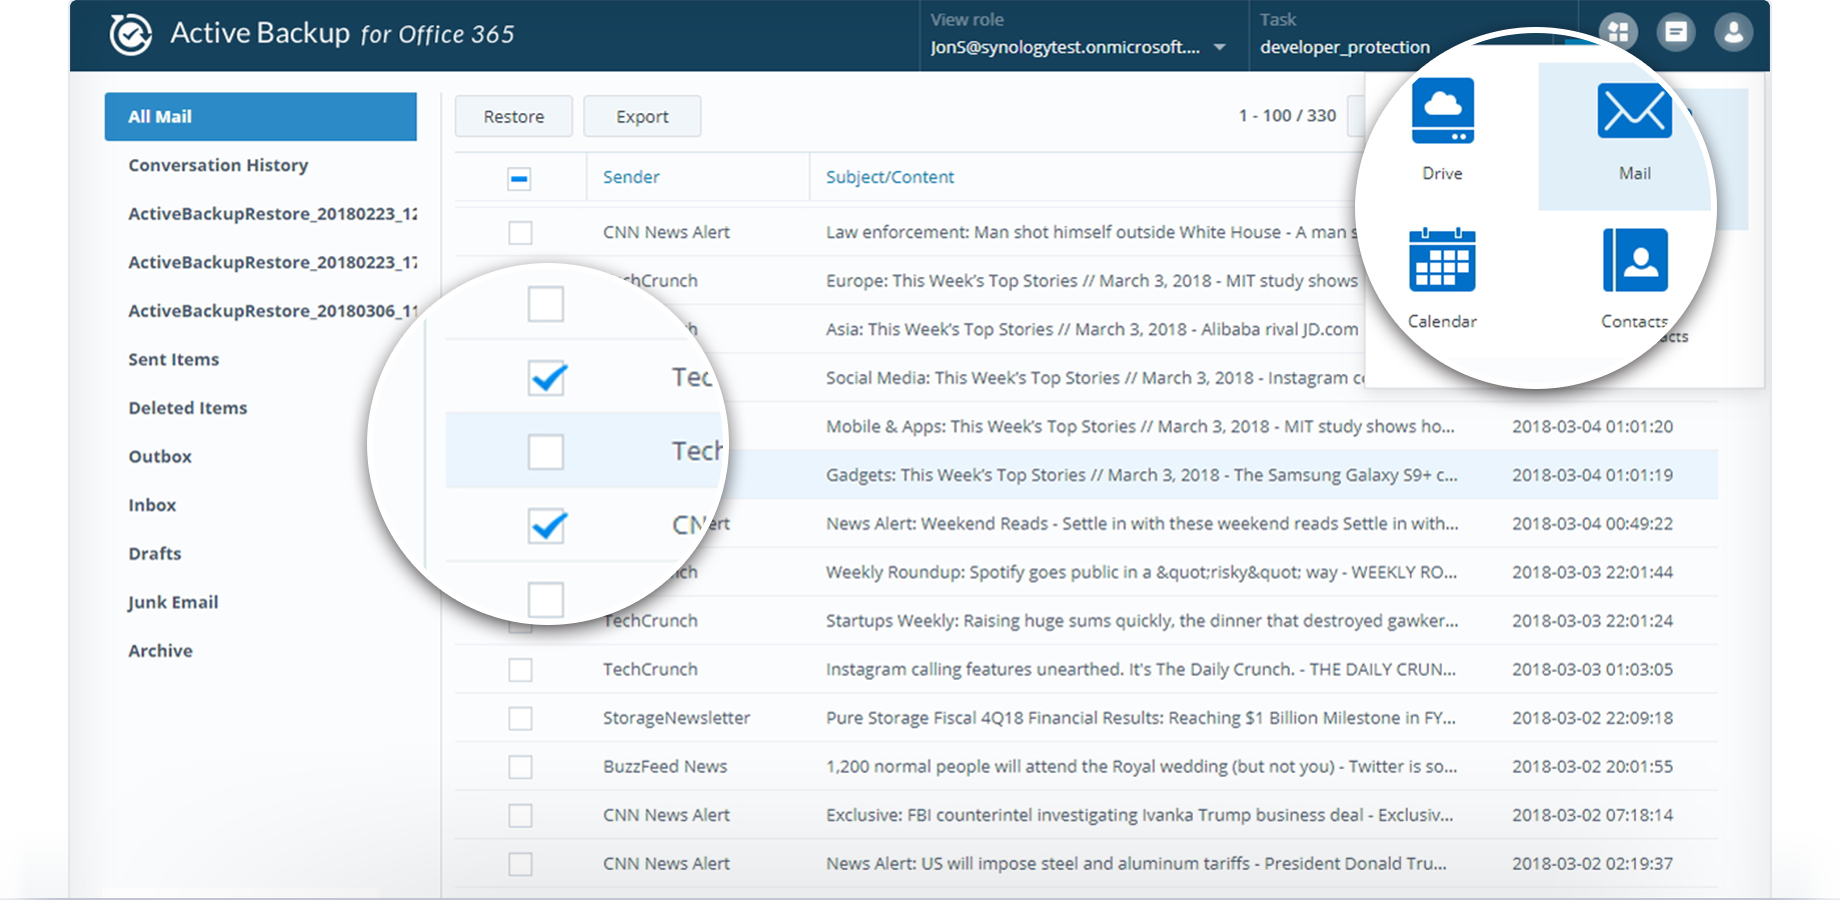The width and height of the screenshot is (1840, 900).
Task: Open the Inbox folder
Action: click(x=152, y=505)
